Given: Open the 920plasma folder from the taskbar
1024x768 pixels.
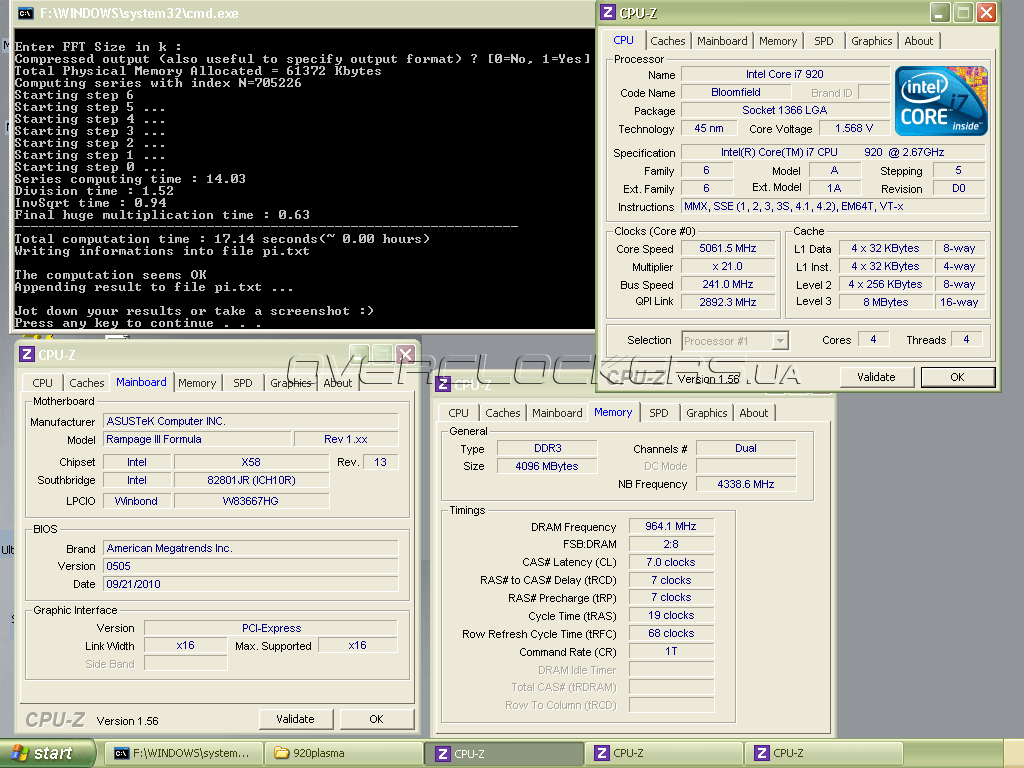Looking at the screenshot, I should point(345,753).
